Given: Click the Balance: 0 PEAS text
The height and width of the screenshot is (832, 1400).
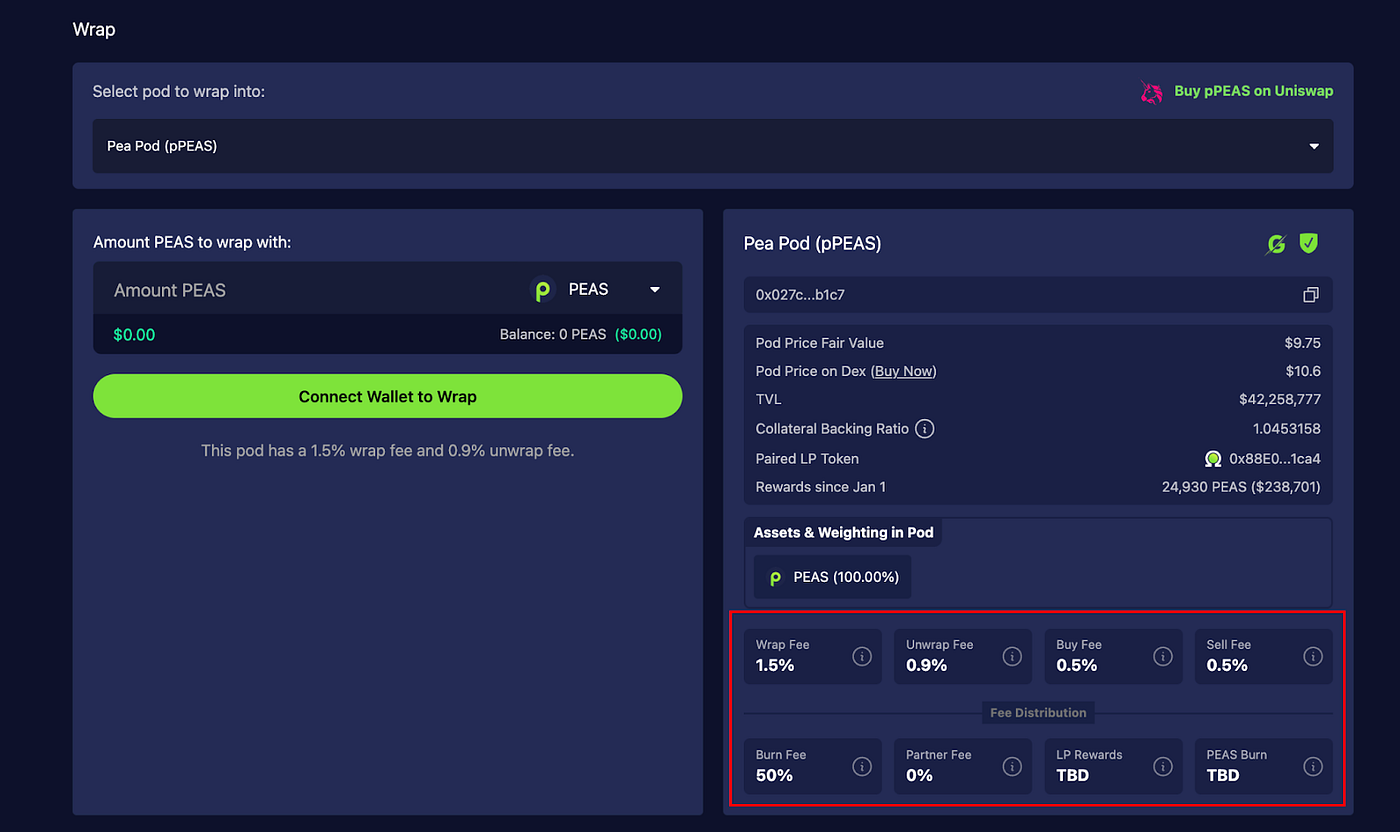Looking at the screenshot, I should (553, 334).
